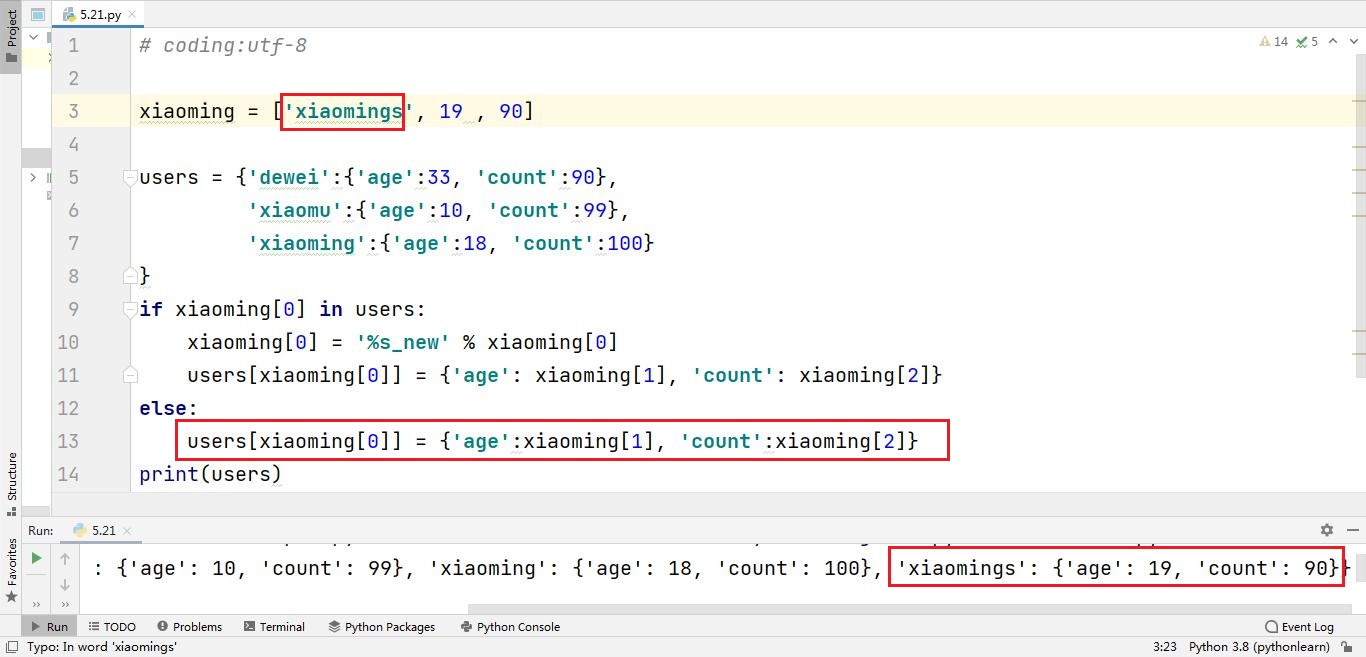Click the coding:utf-8 comment
1366x657 pixels.
(223, 45)
